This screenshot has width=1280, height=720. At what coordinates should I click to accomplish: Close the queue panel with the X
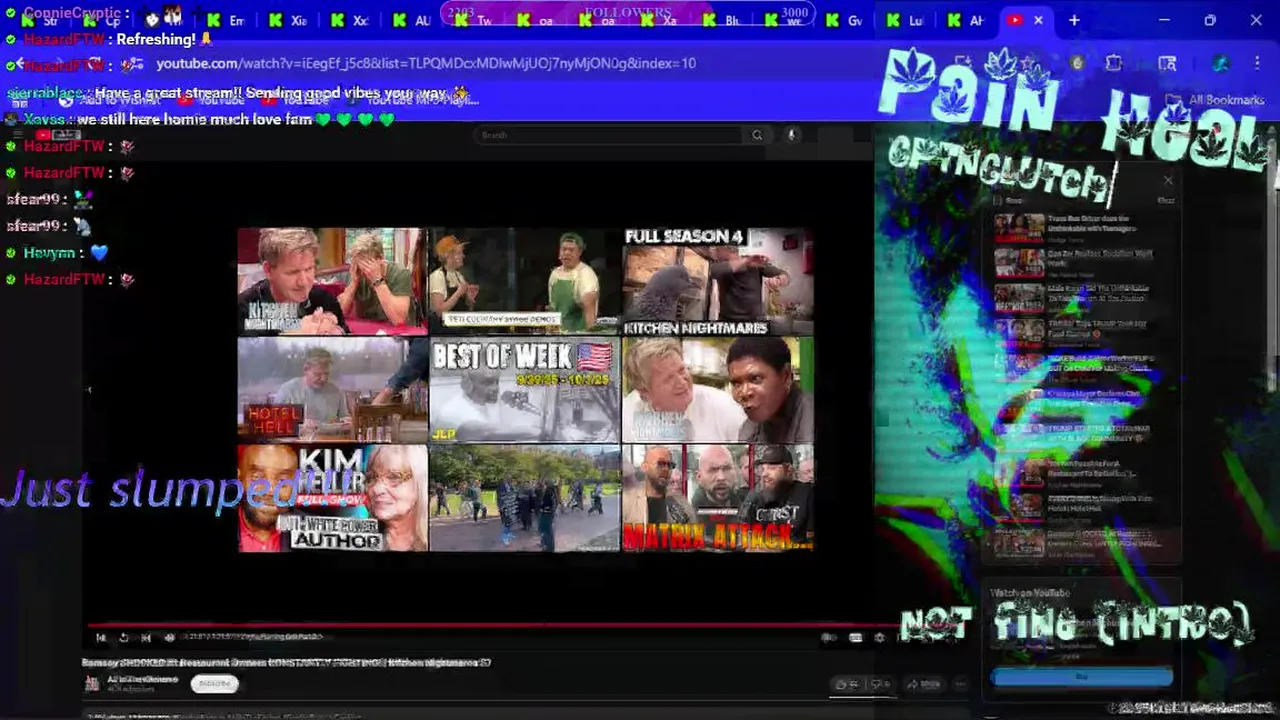(1168, 180)
